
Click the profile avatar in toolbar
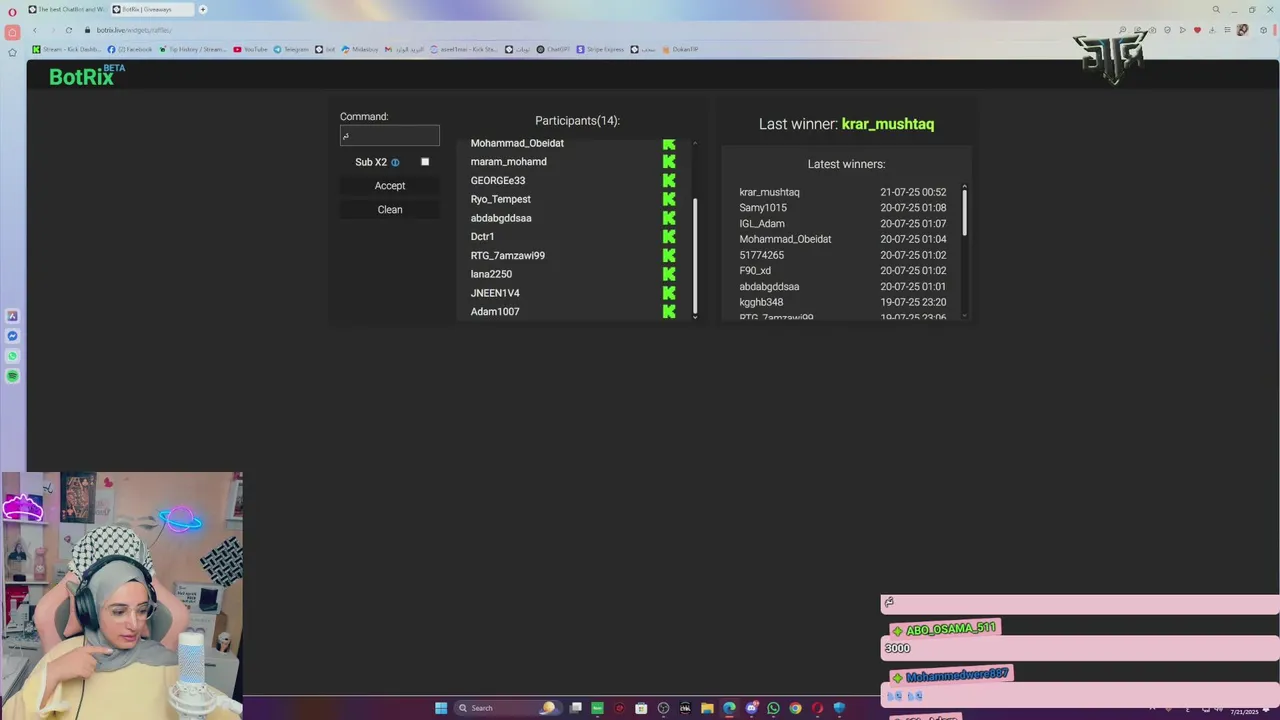click(x=1243, y=30)
